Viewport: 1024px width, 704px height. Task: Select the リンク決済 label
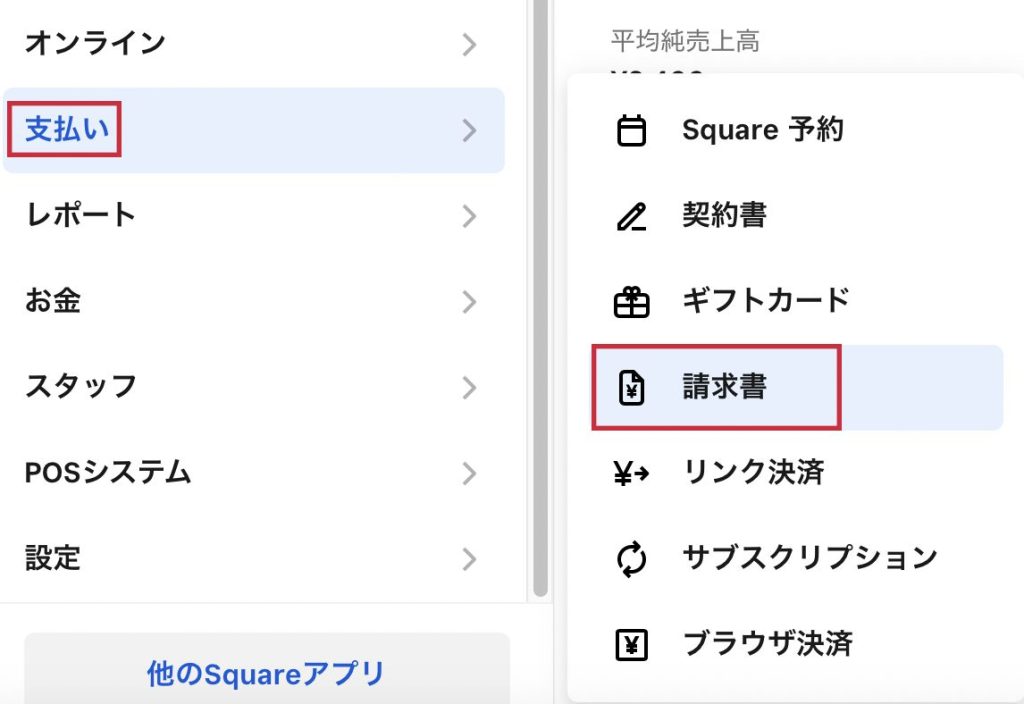coord(753,472)
